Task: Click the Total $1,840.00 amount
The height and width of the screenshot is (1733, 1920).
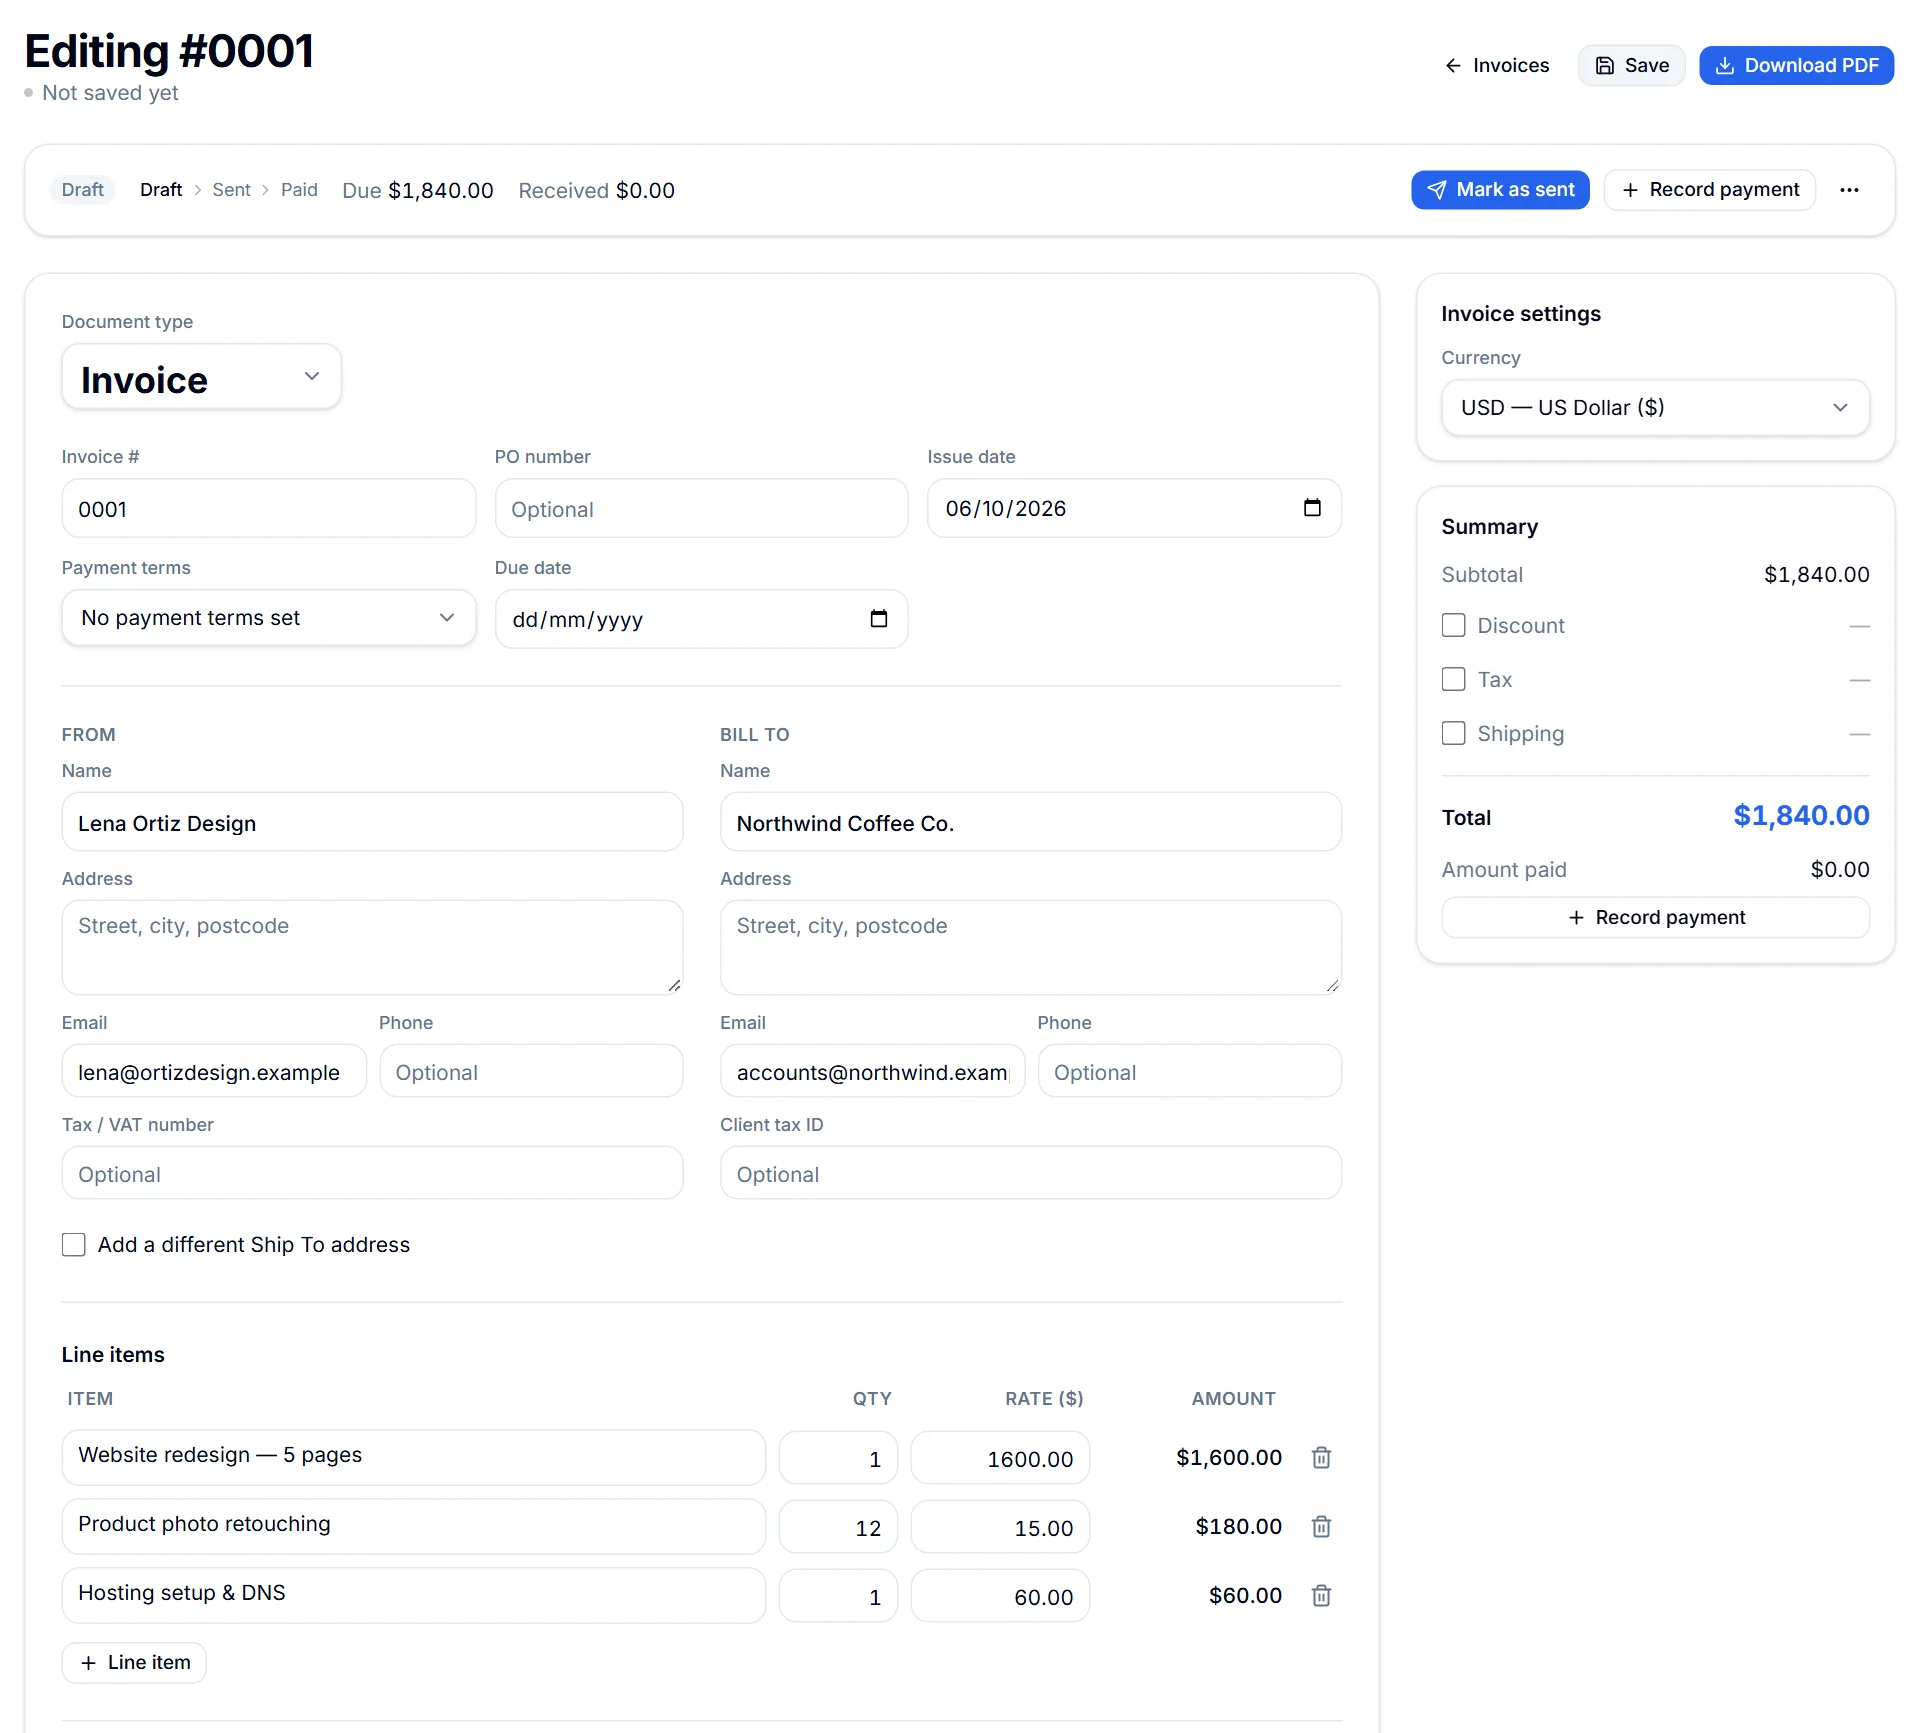Action: [1801, 816]
